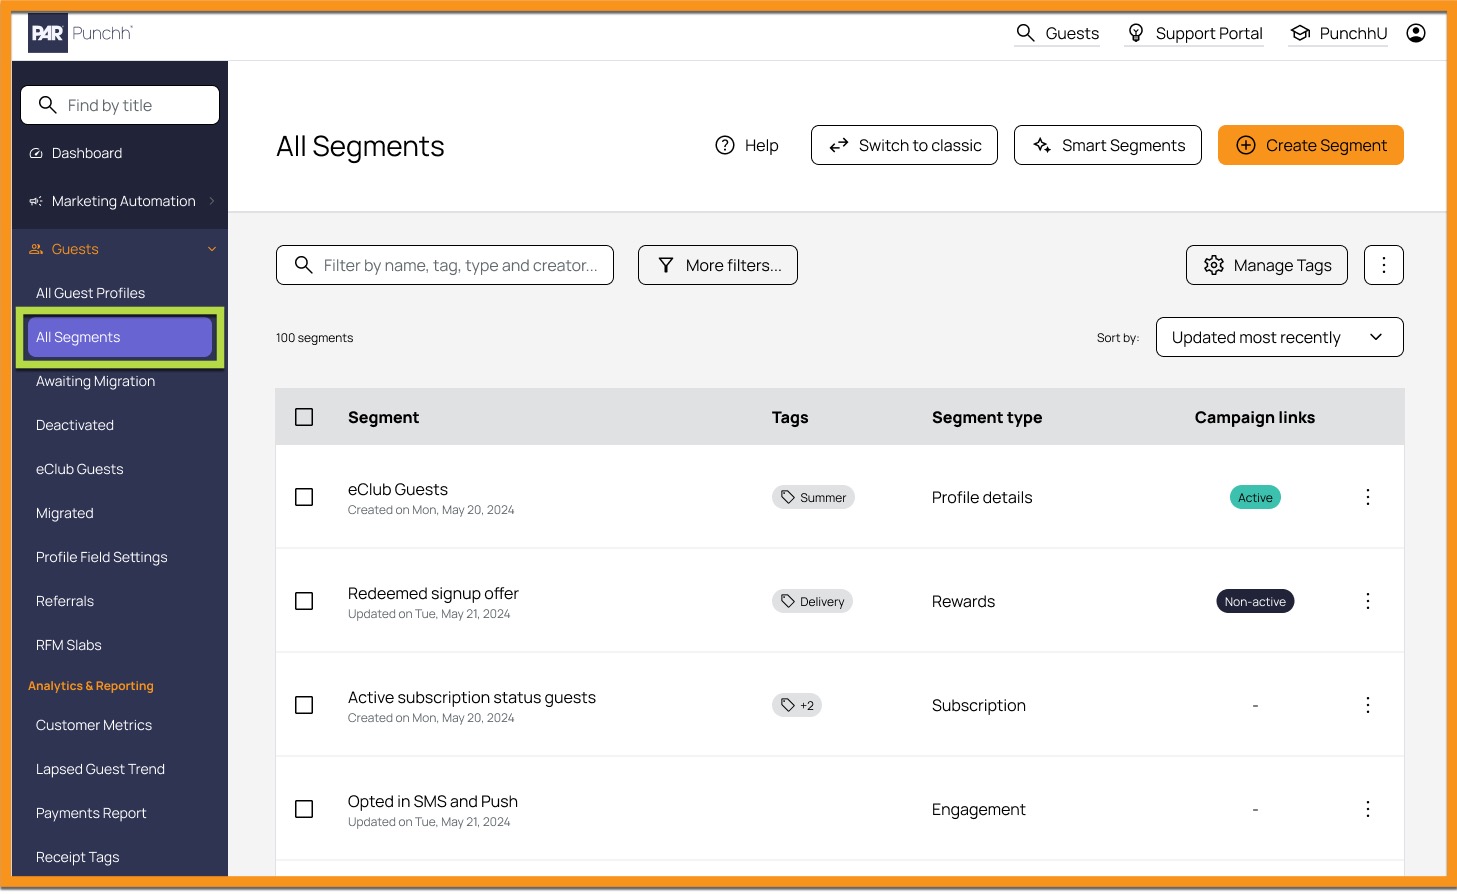Viewport: 1457px width, 894px height.
Task: Click the Segment column header
Action: point(383,417)
